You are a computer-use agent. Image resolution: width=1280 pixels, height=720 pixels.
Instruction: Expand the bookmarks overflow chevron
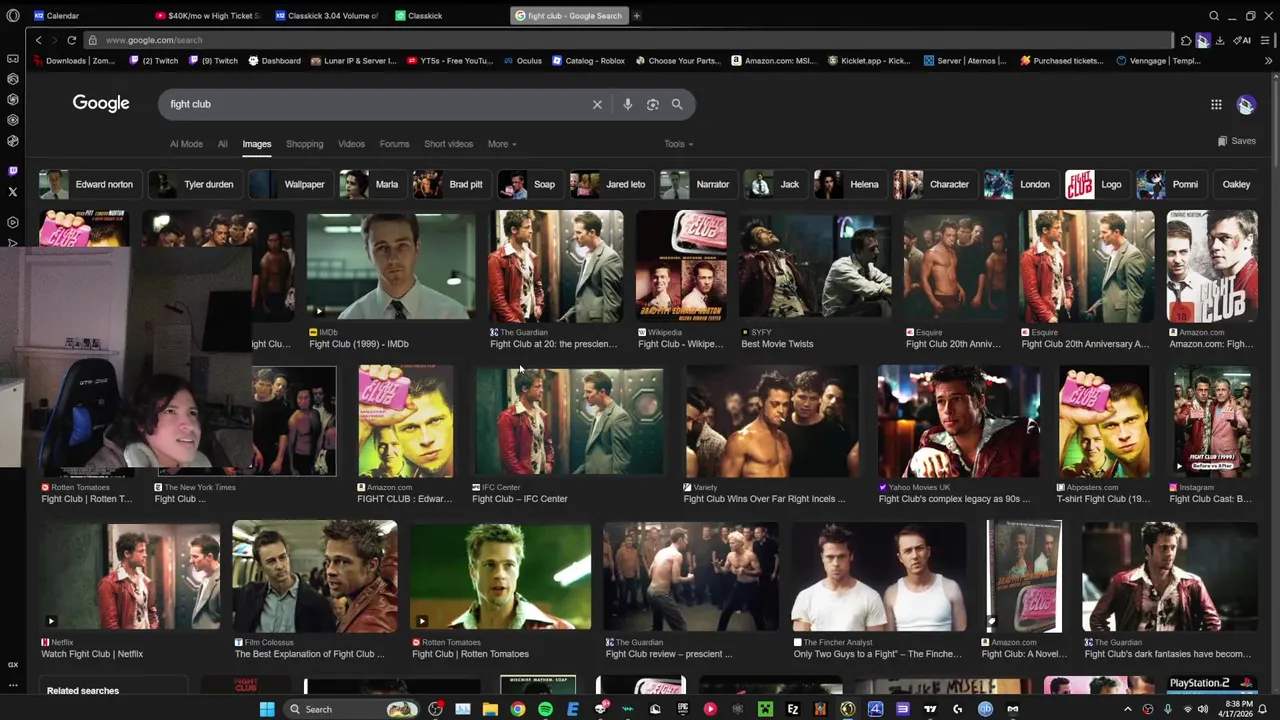point(1268,61)
